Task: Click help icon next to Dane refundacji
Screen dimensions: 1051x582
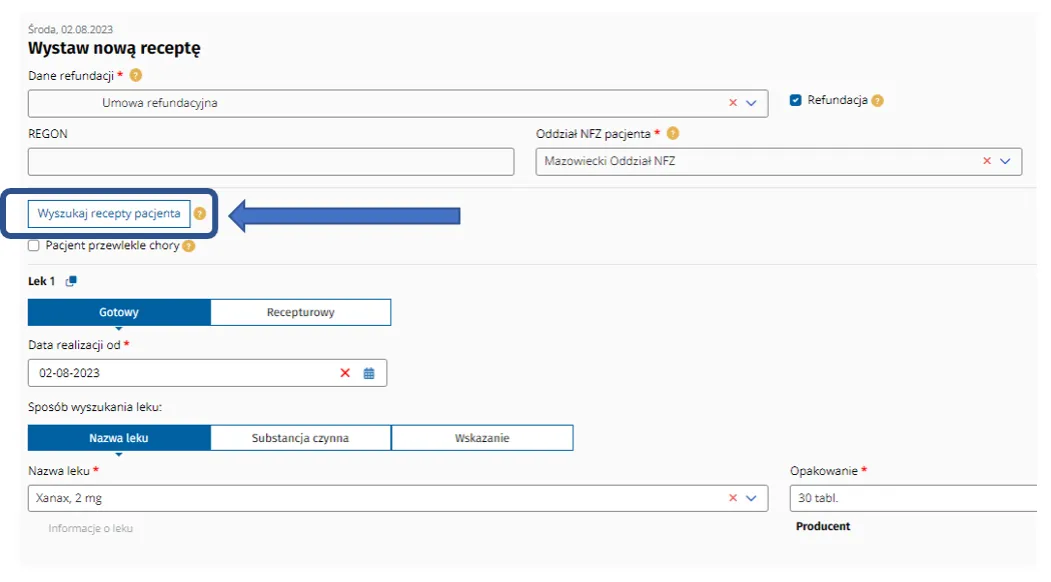Action: [x=136, y=75]
